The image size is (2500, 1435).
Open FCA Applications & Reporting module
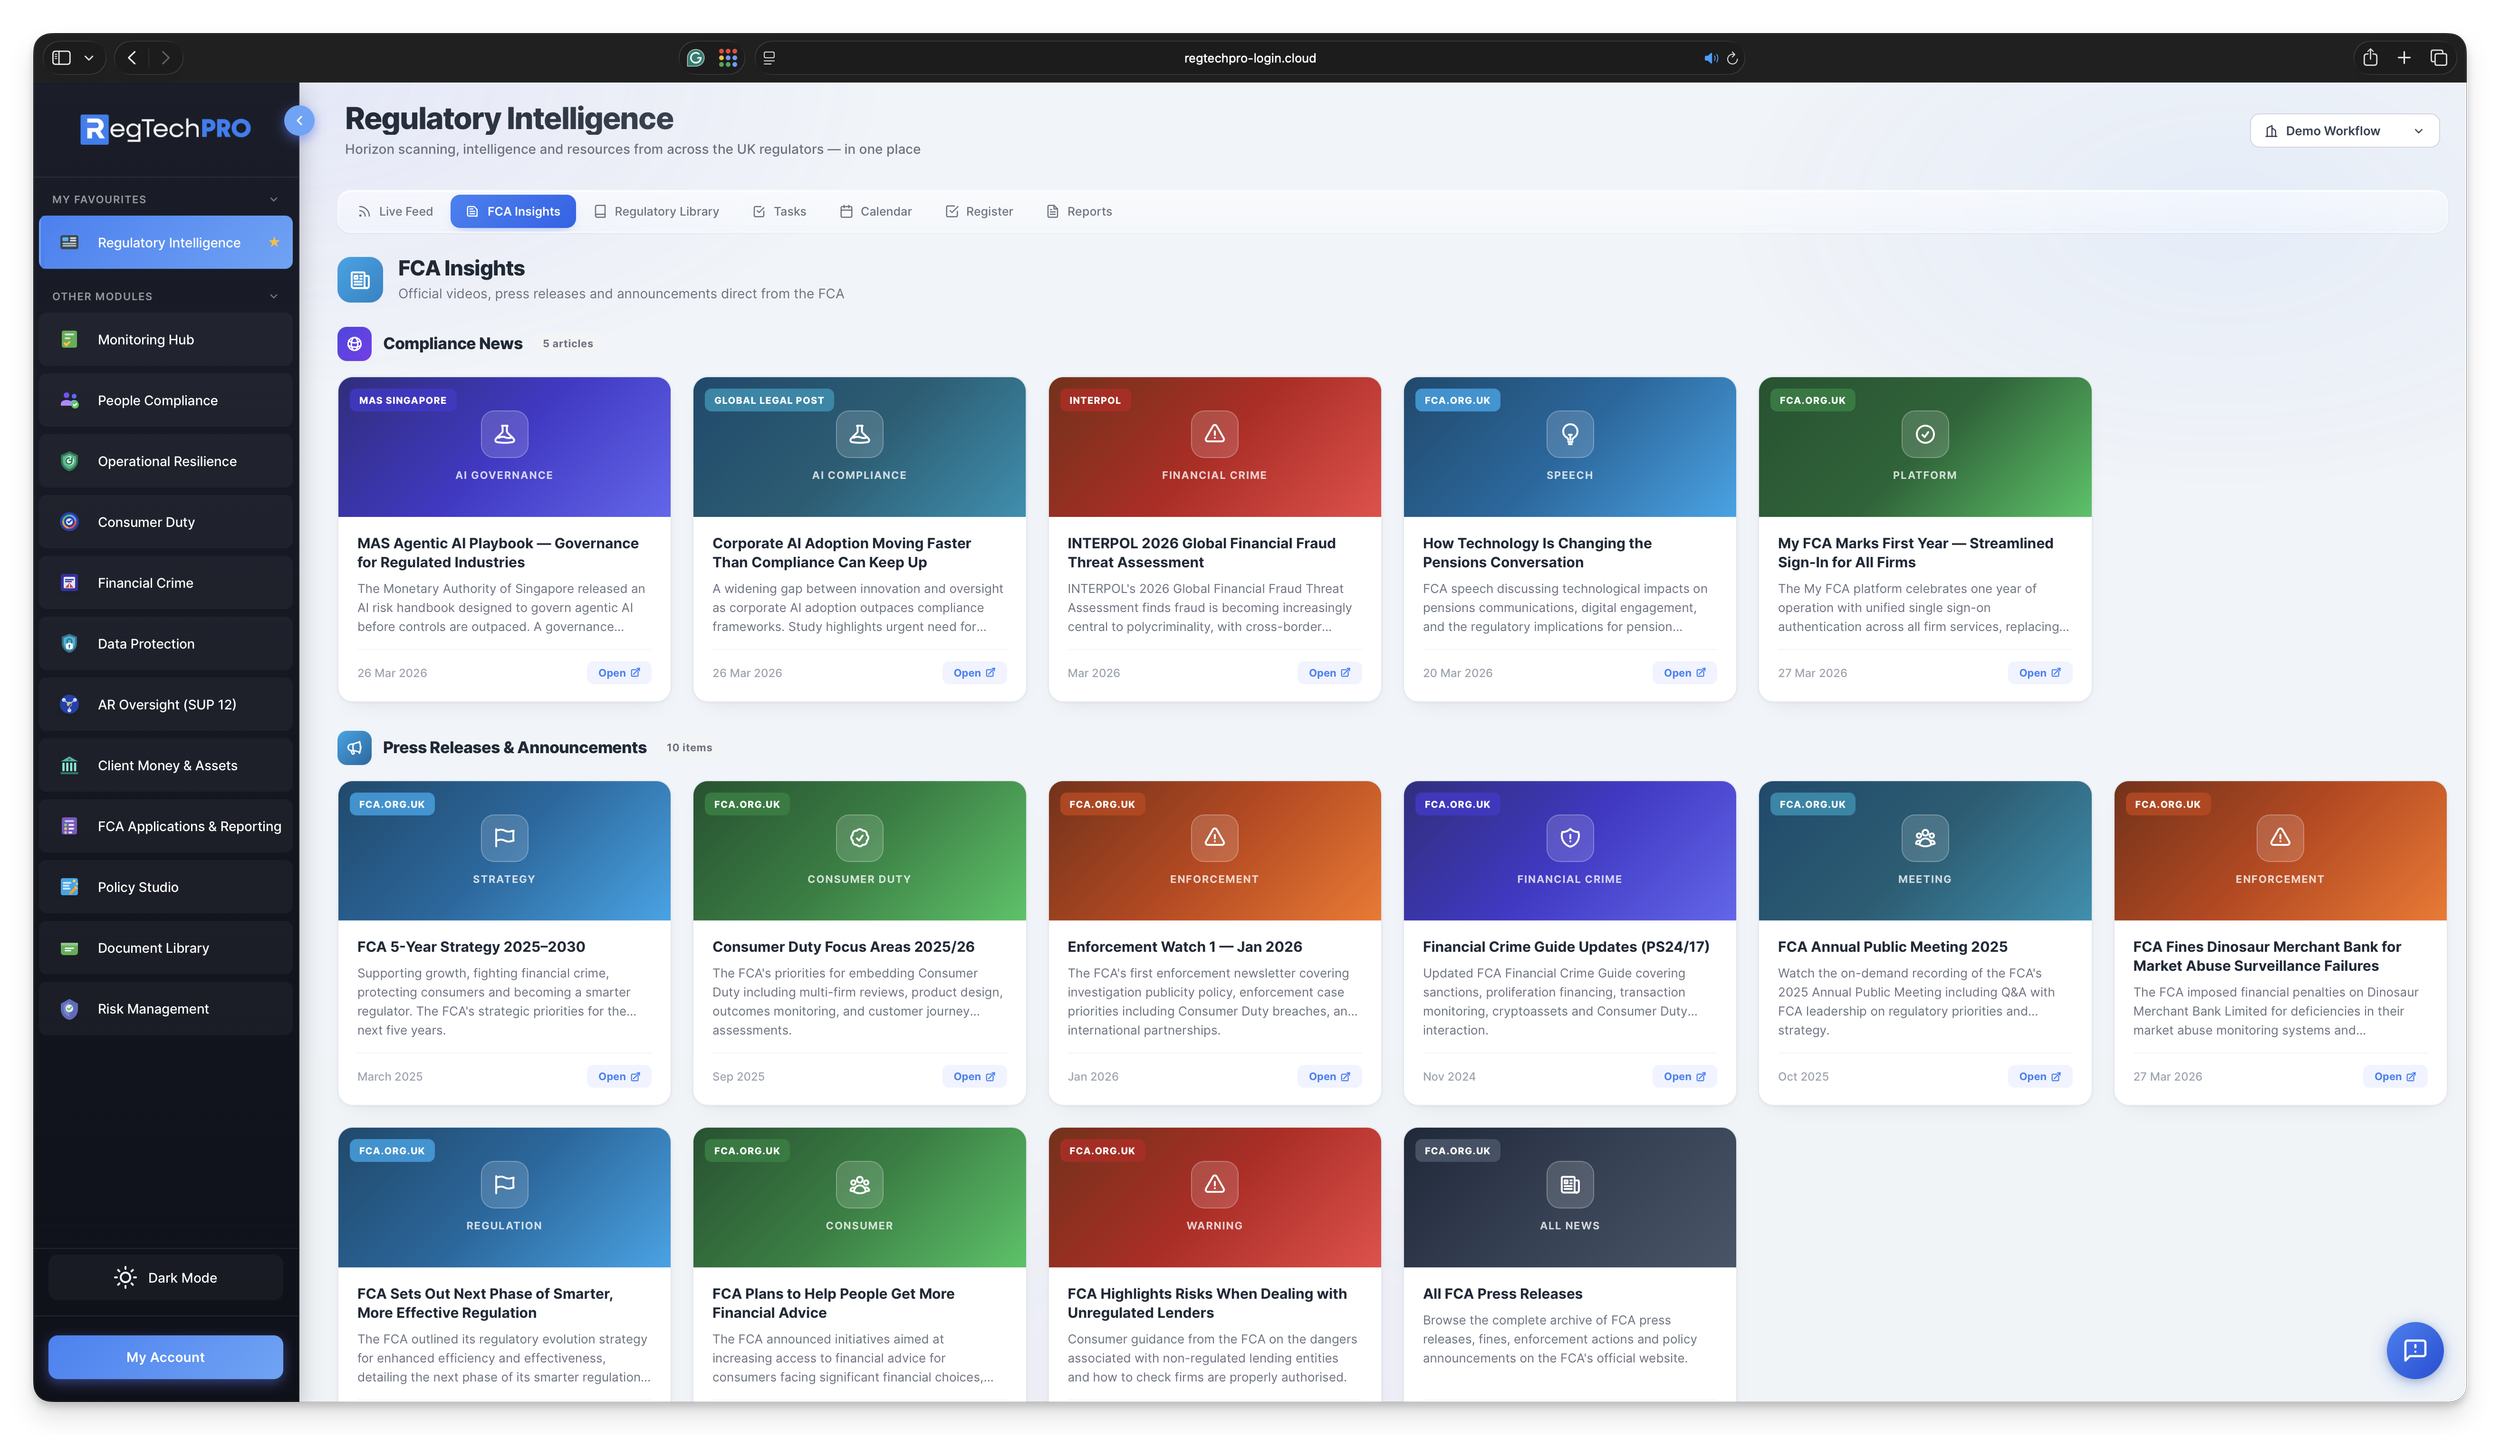(165, 827)
